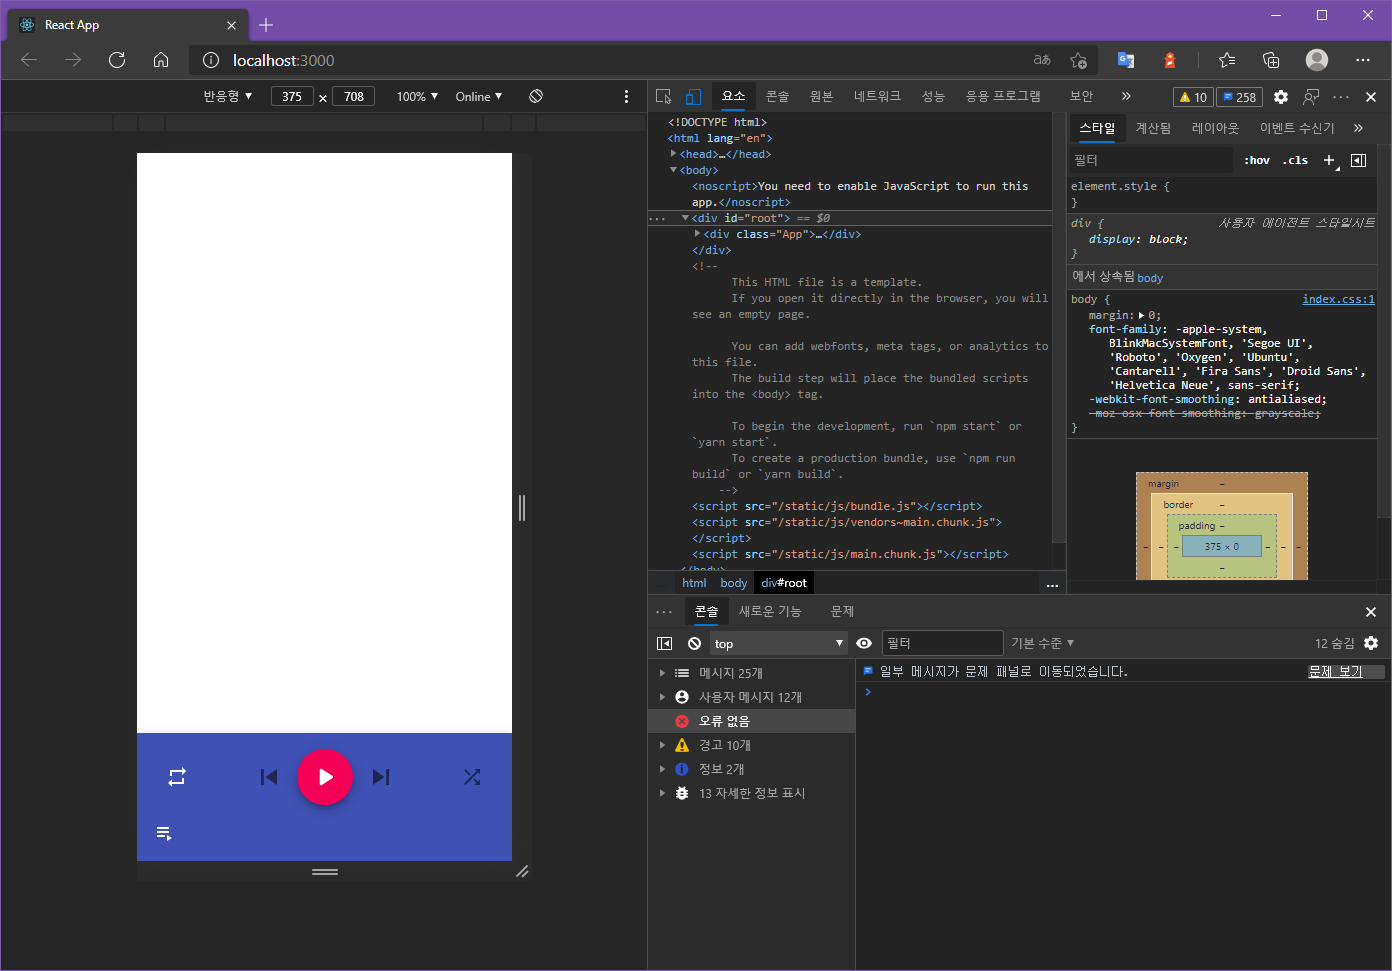This screenshot has height=971, width=1392.
Task: Add new style rule plus icon
Action: 1330,160
